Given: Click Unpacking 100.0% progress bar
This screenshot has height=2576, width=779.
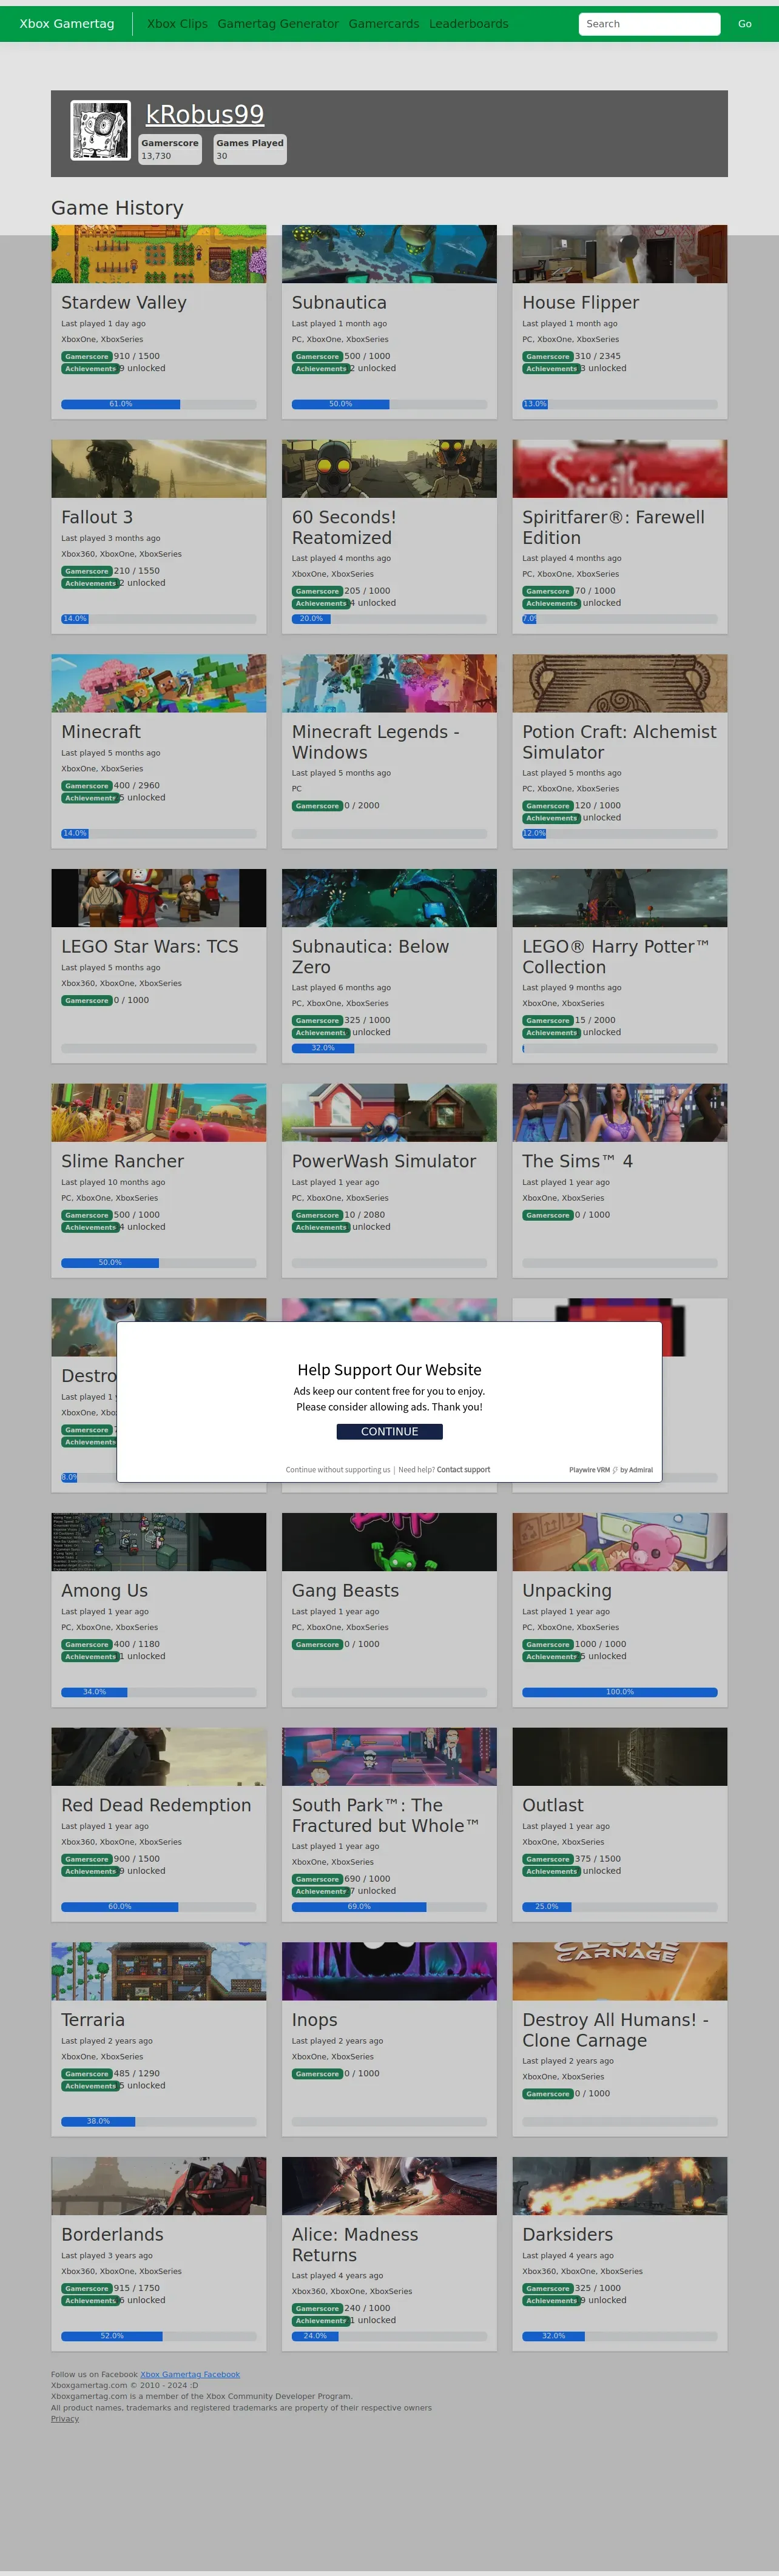Looking at the screenshot, I should click(x=620, y=1692).
